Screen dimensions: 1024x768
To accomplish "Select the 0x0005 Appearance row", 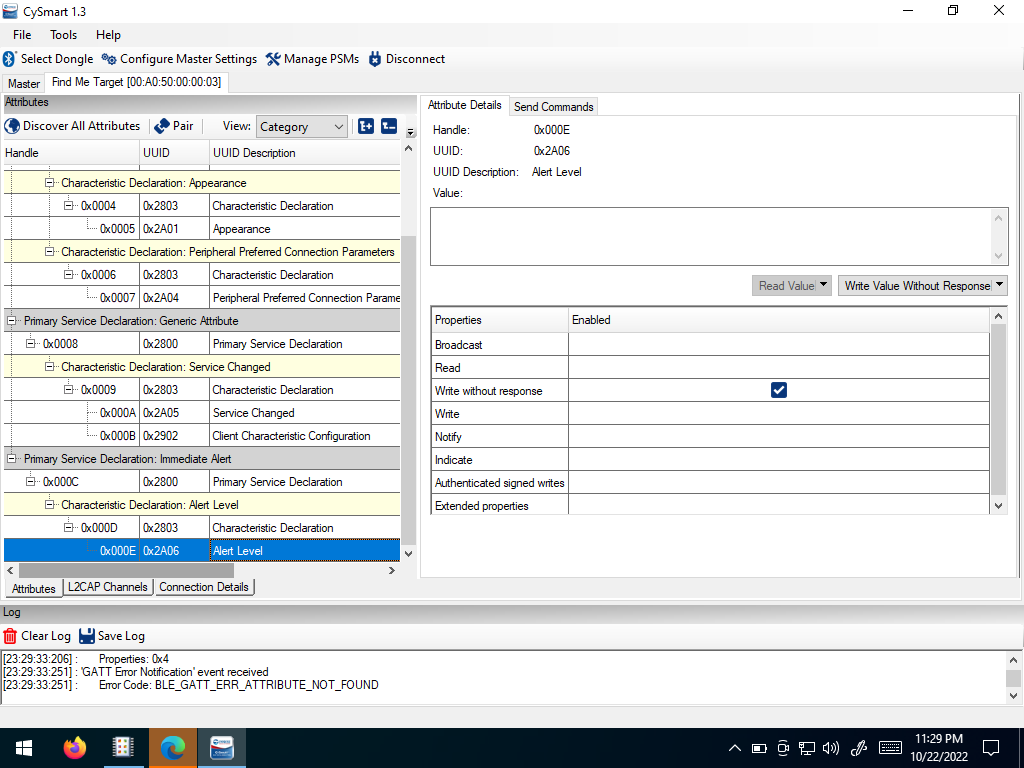I will [x=202, y=229].
